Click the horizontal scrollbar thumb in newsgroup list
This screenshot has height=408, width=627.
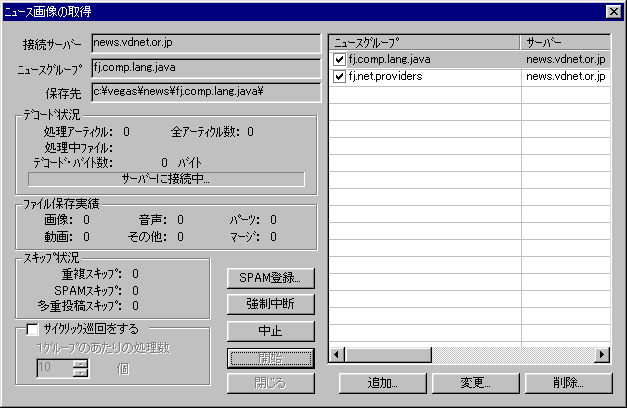388,355
